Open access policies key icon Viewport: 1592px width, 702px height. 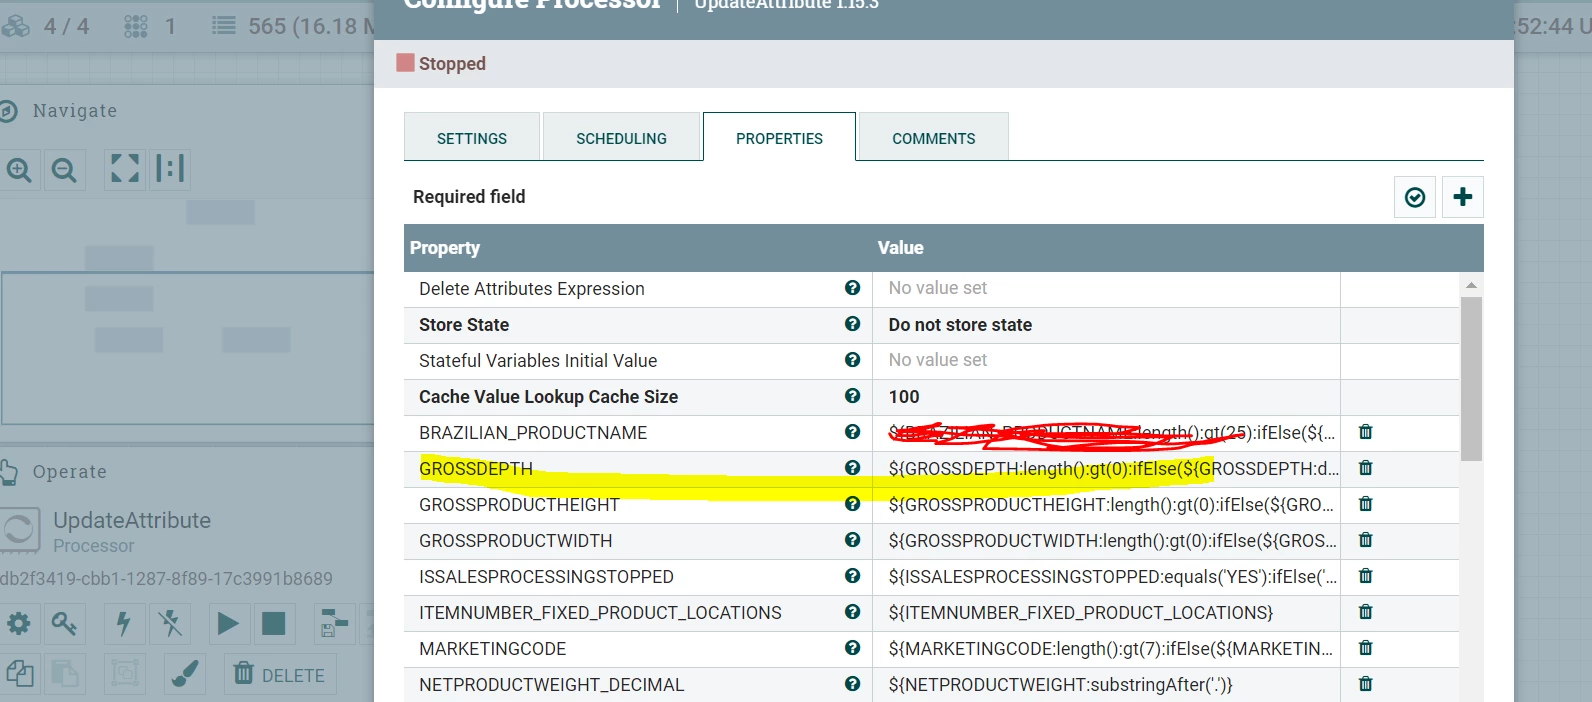[x=64, y=624]
